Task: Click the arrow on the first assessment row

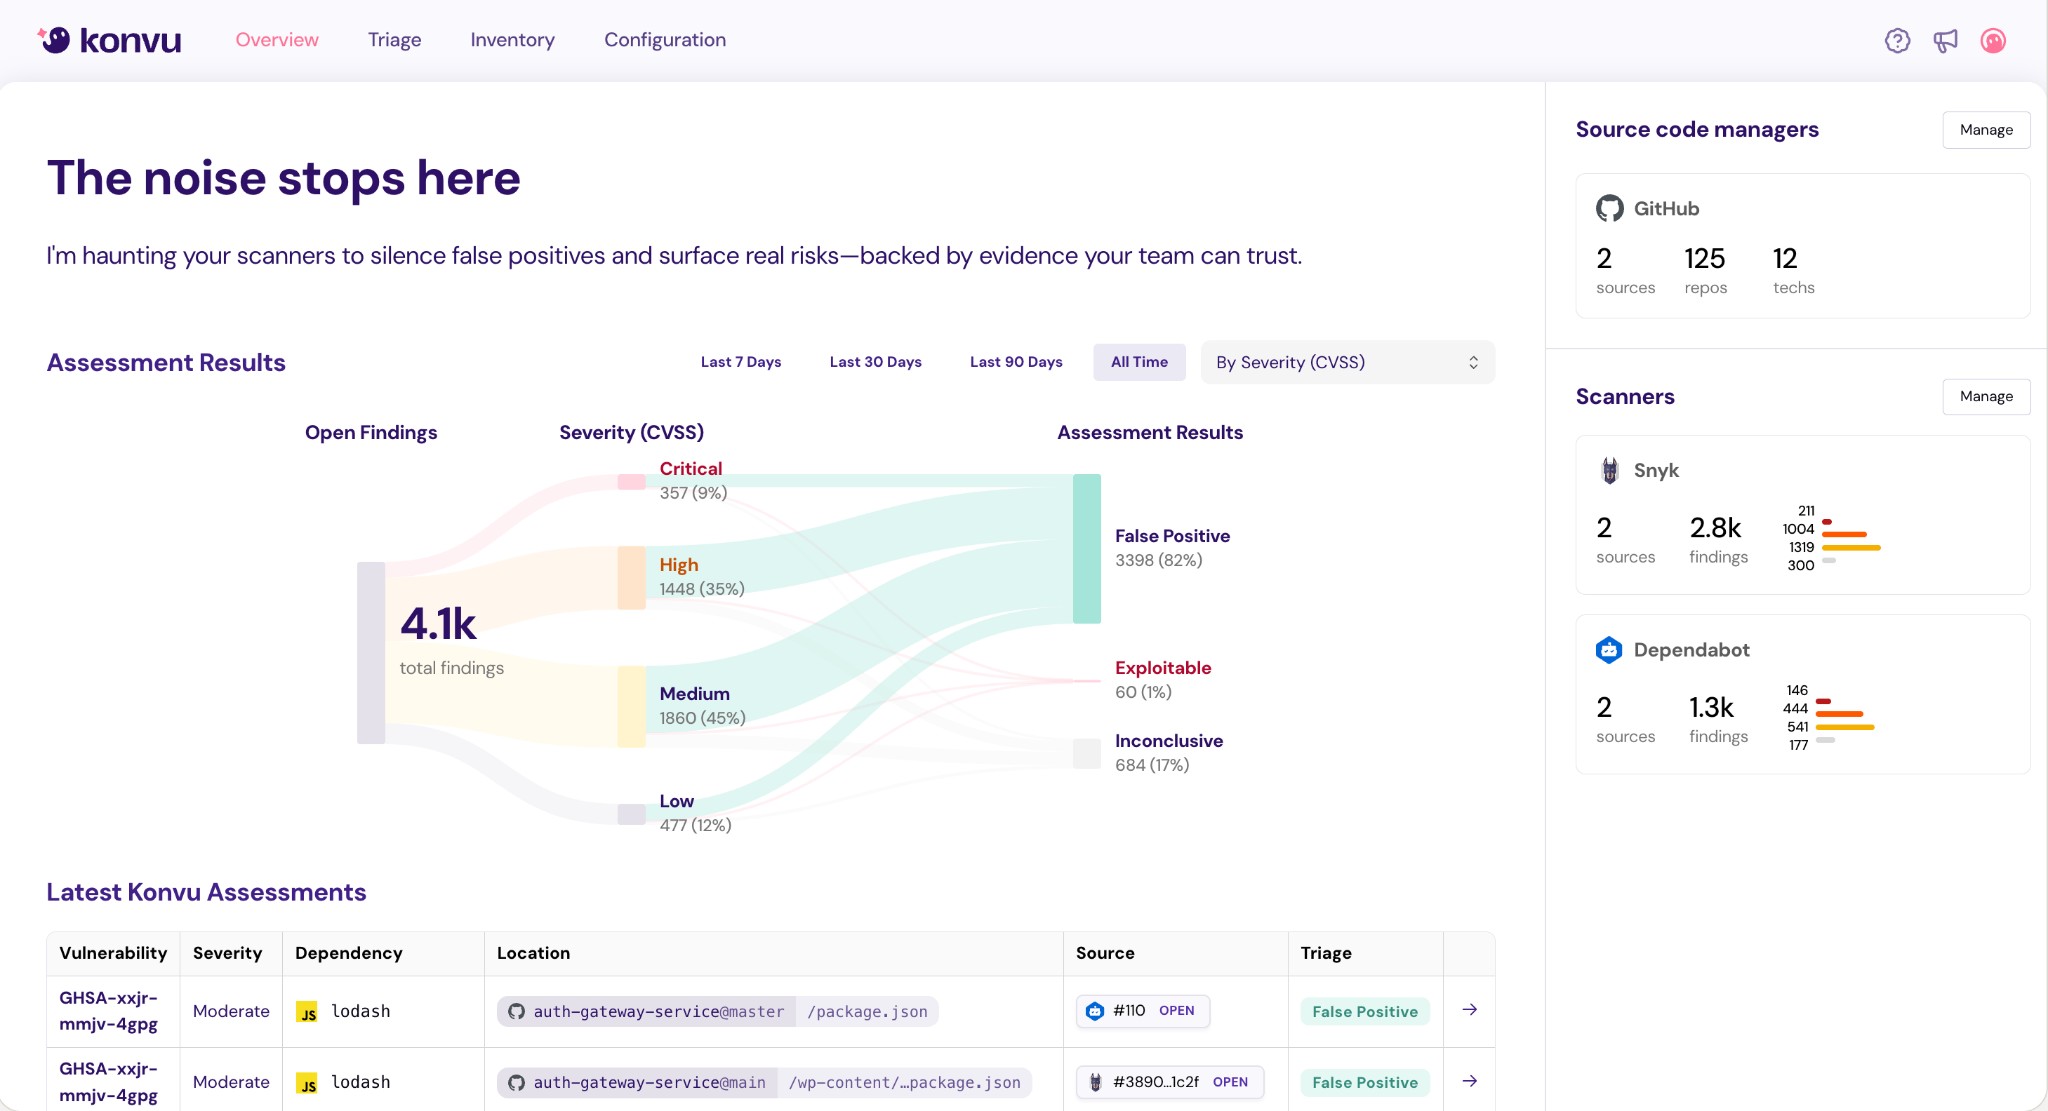Action: [1469, 1010]
